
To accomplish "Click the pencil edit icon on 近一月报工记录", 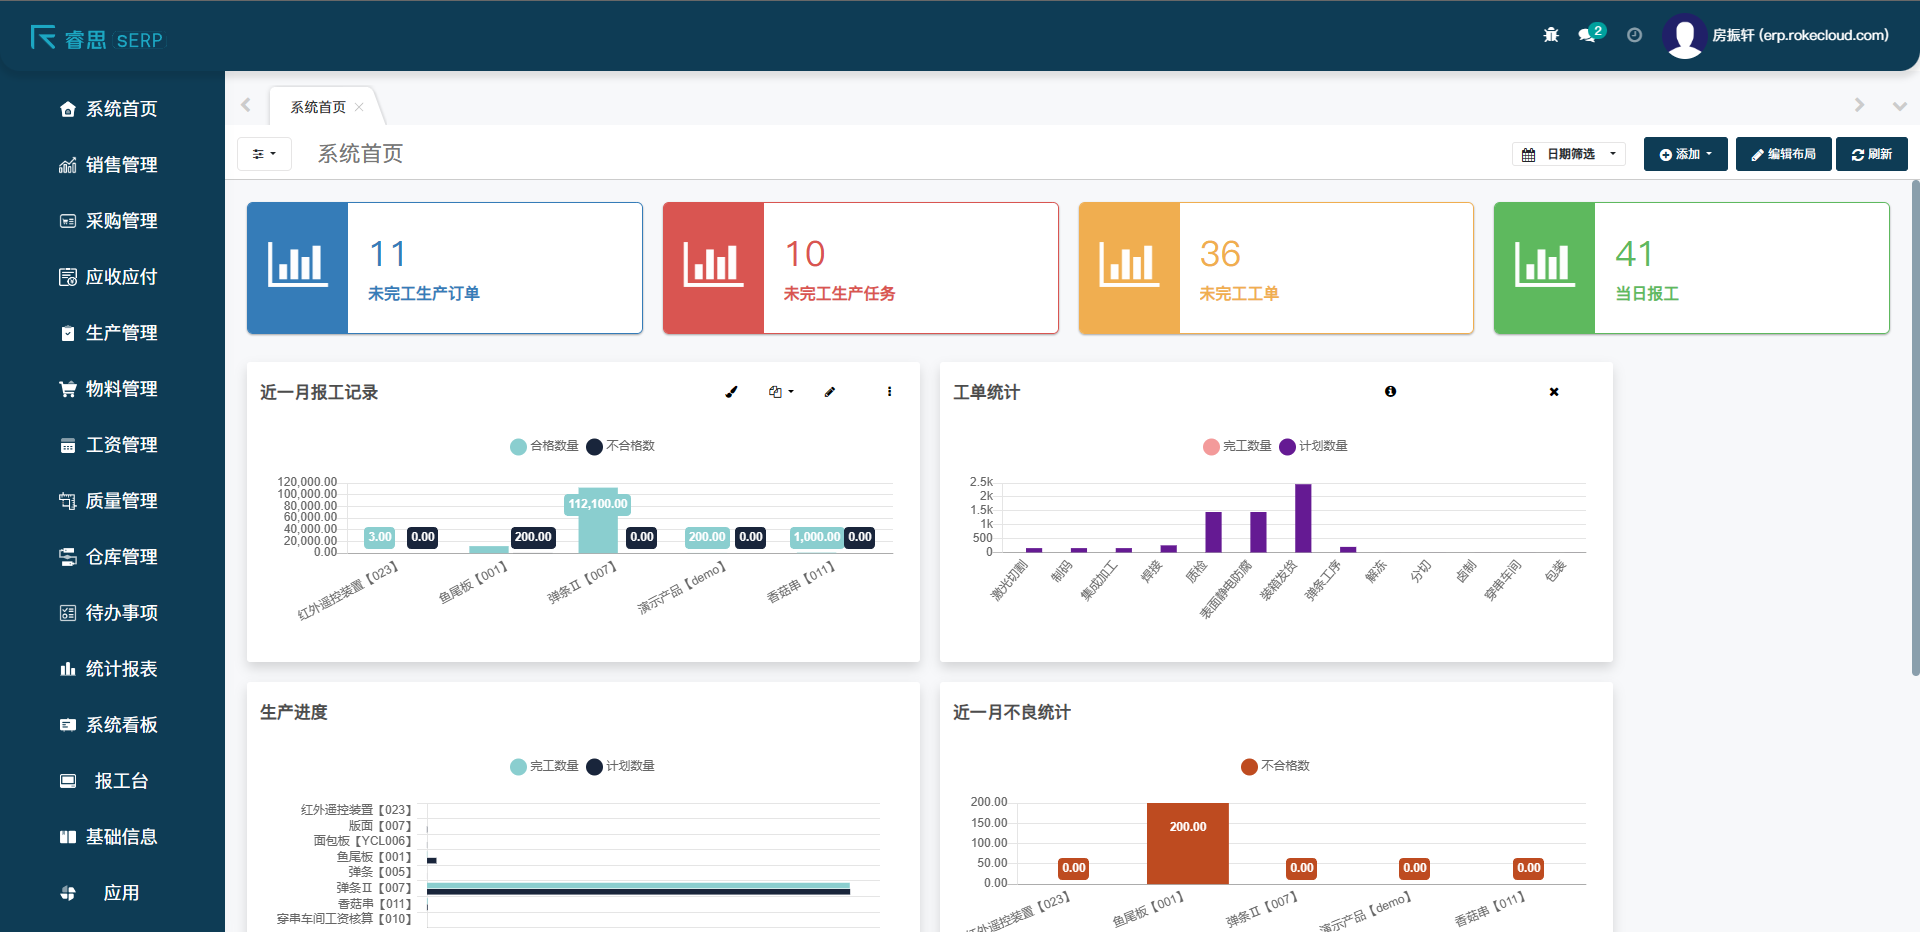I will point(829,392).
